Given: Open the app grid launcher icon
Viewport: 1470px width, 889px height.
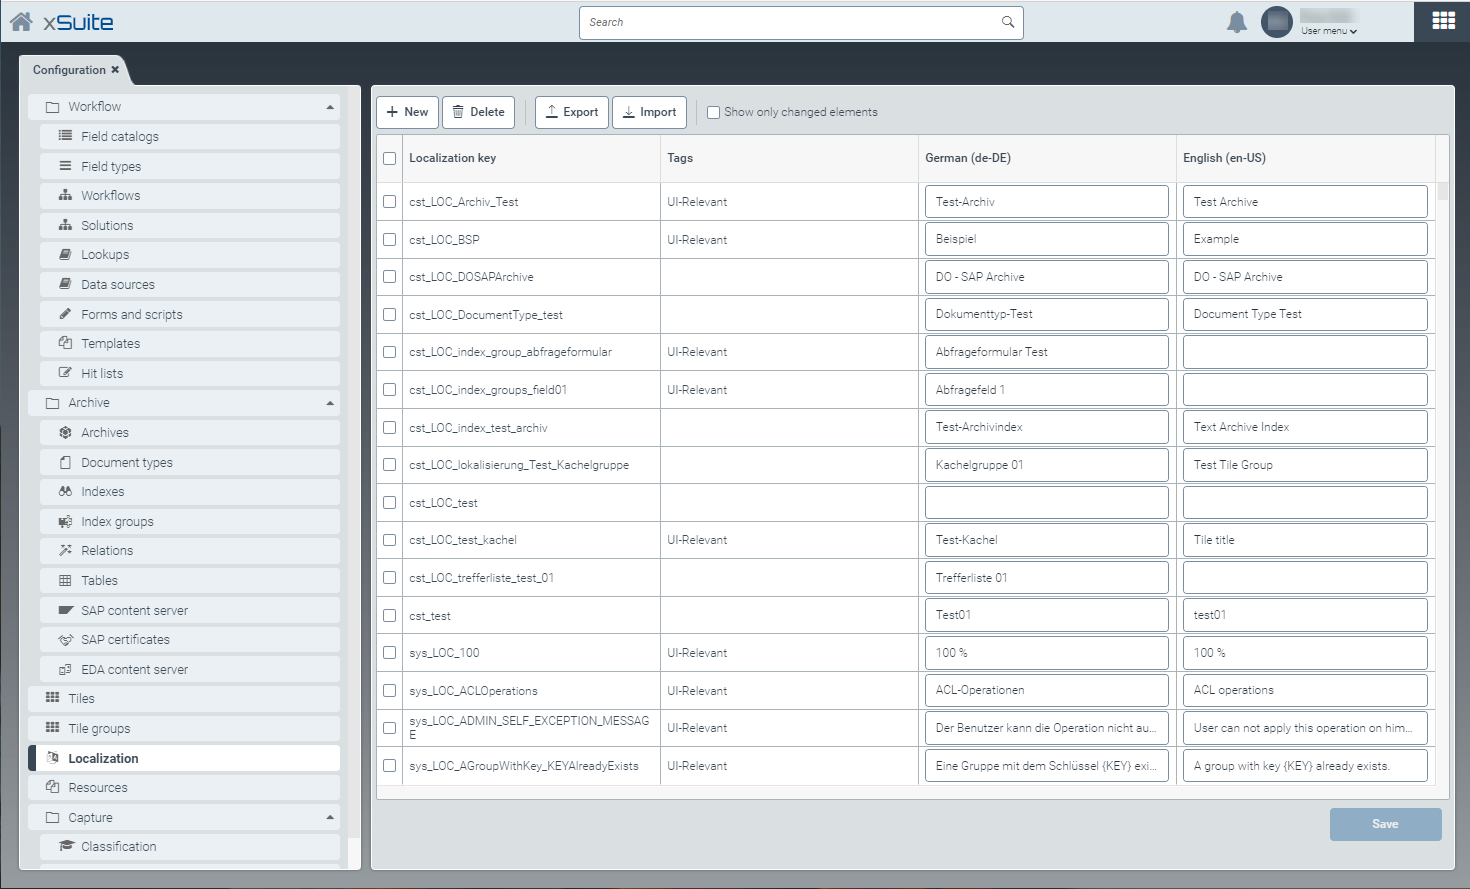Looking at the screenshot, I should click(x=1443, y=21).
